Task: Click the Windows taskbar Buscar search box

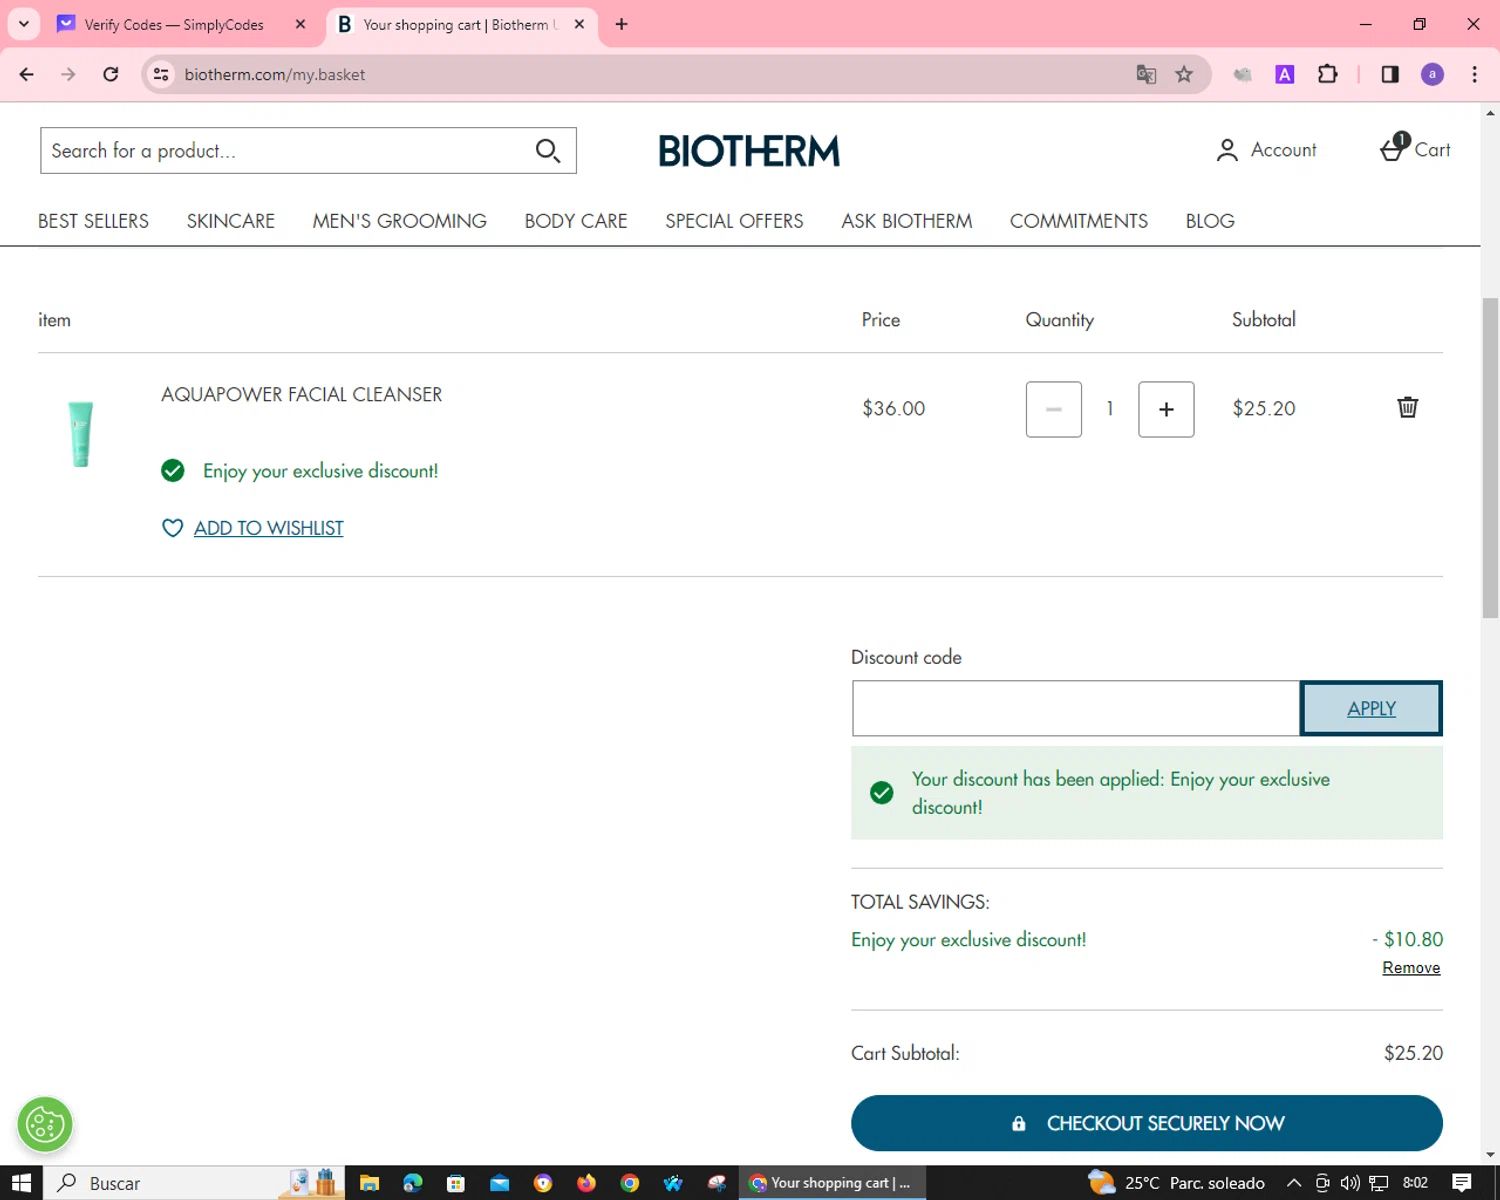Action: [x=194, y=1183]
